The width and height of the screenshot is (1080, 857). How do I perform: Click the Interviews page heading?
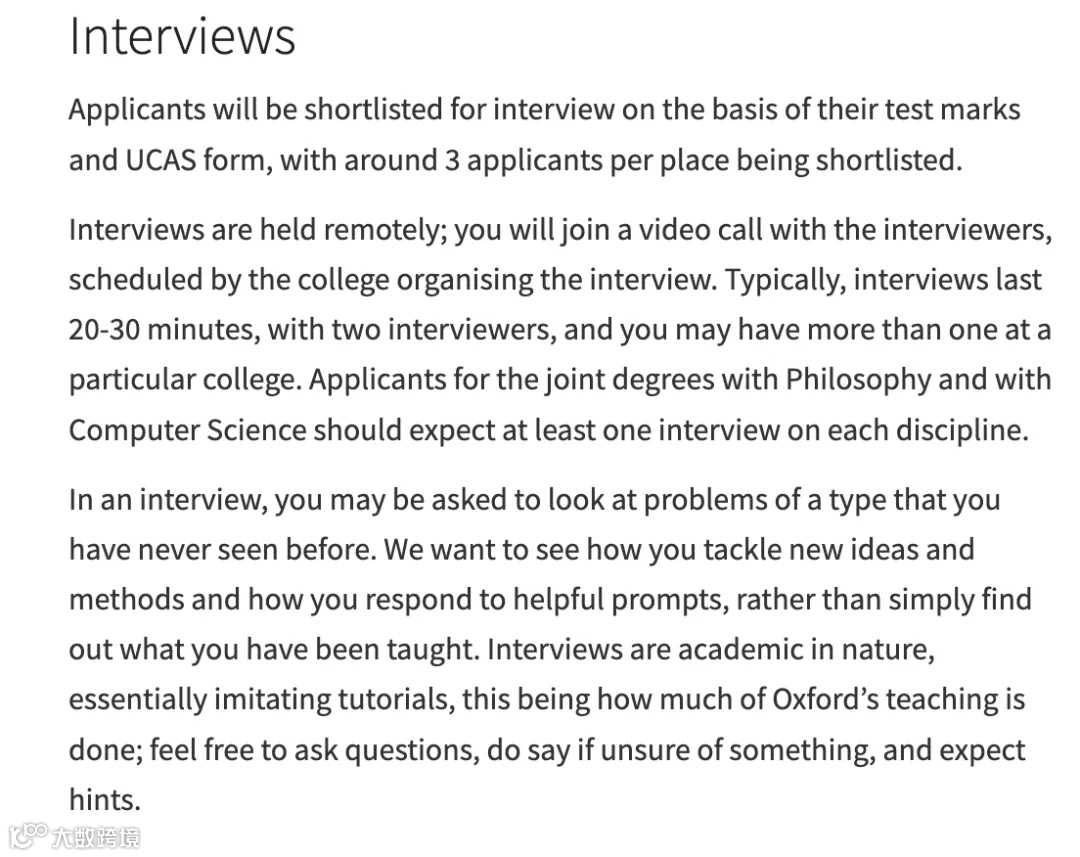182,37
